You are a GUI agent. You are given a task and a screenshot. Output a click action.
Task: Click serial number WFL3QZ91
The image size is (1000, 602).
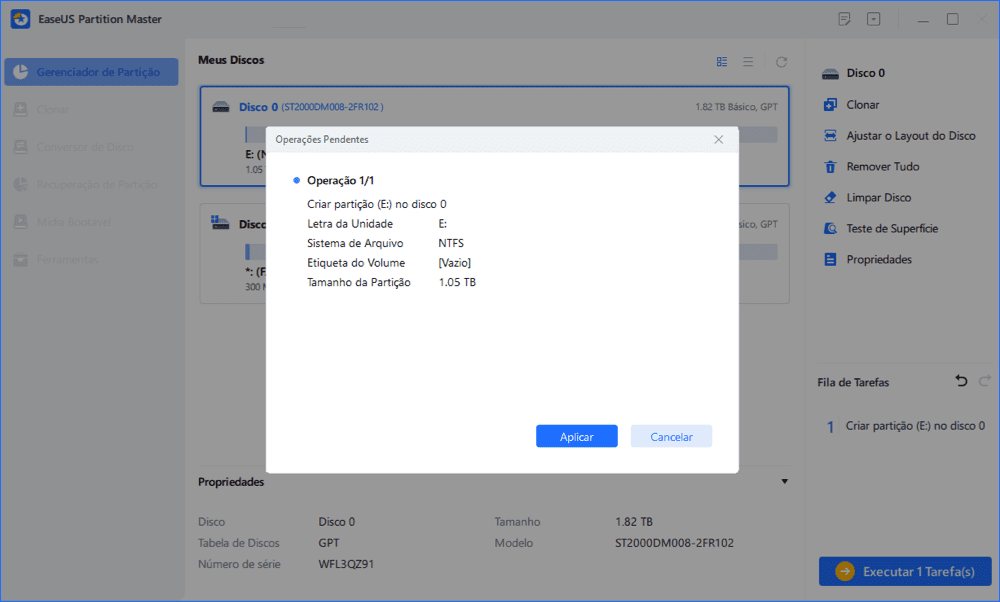(346, 564)
